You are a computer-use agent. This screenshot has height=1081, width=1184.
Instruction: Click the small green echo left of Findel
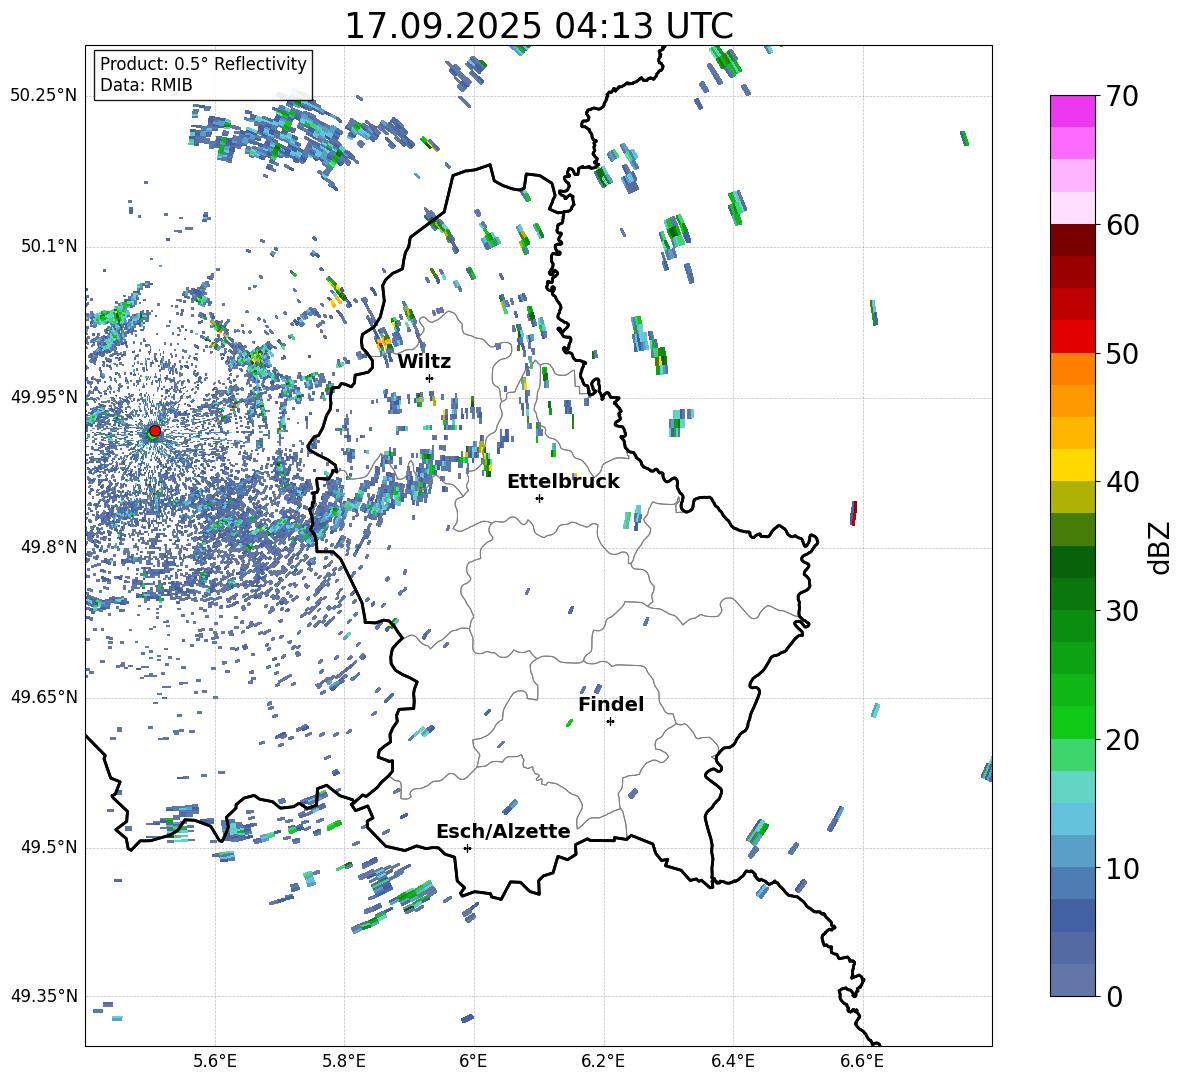569,722
